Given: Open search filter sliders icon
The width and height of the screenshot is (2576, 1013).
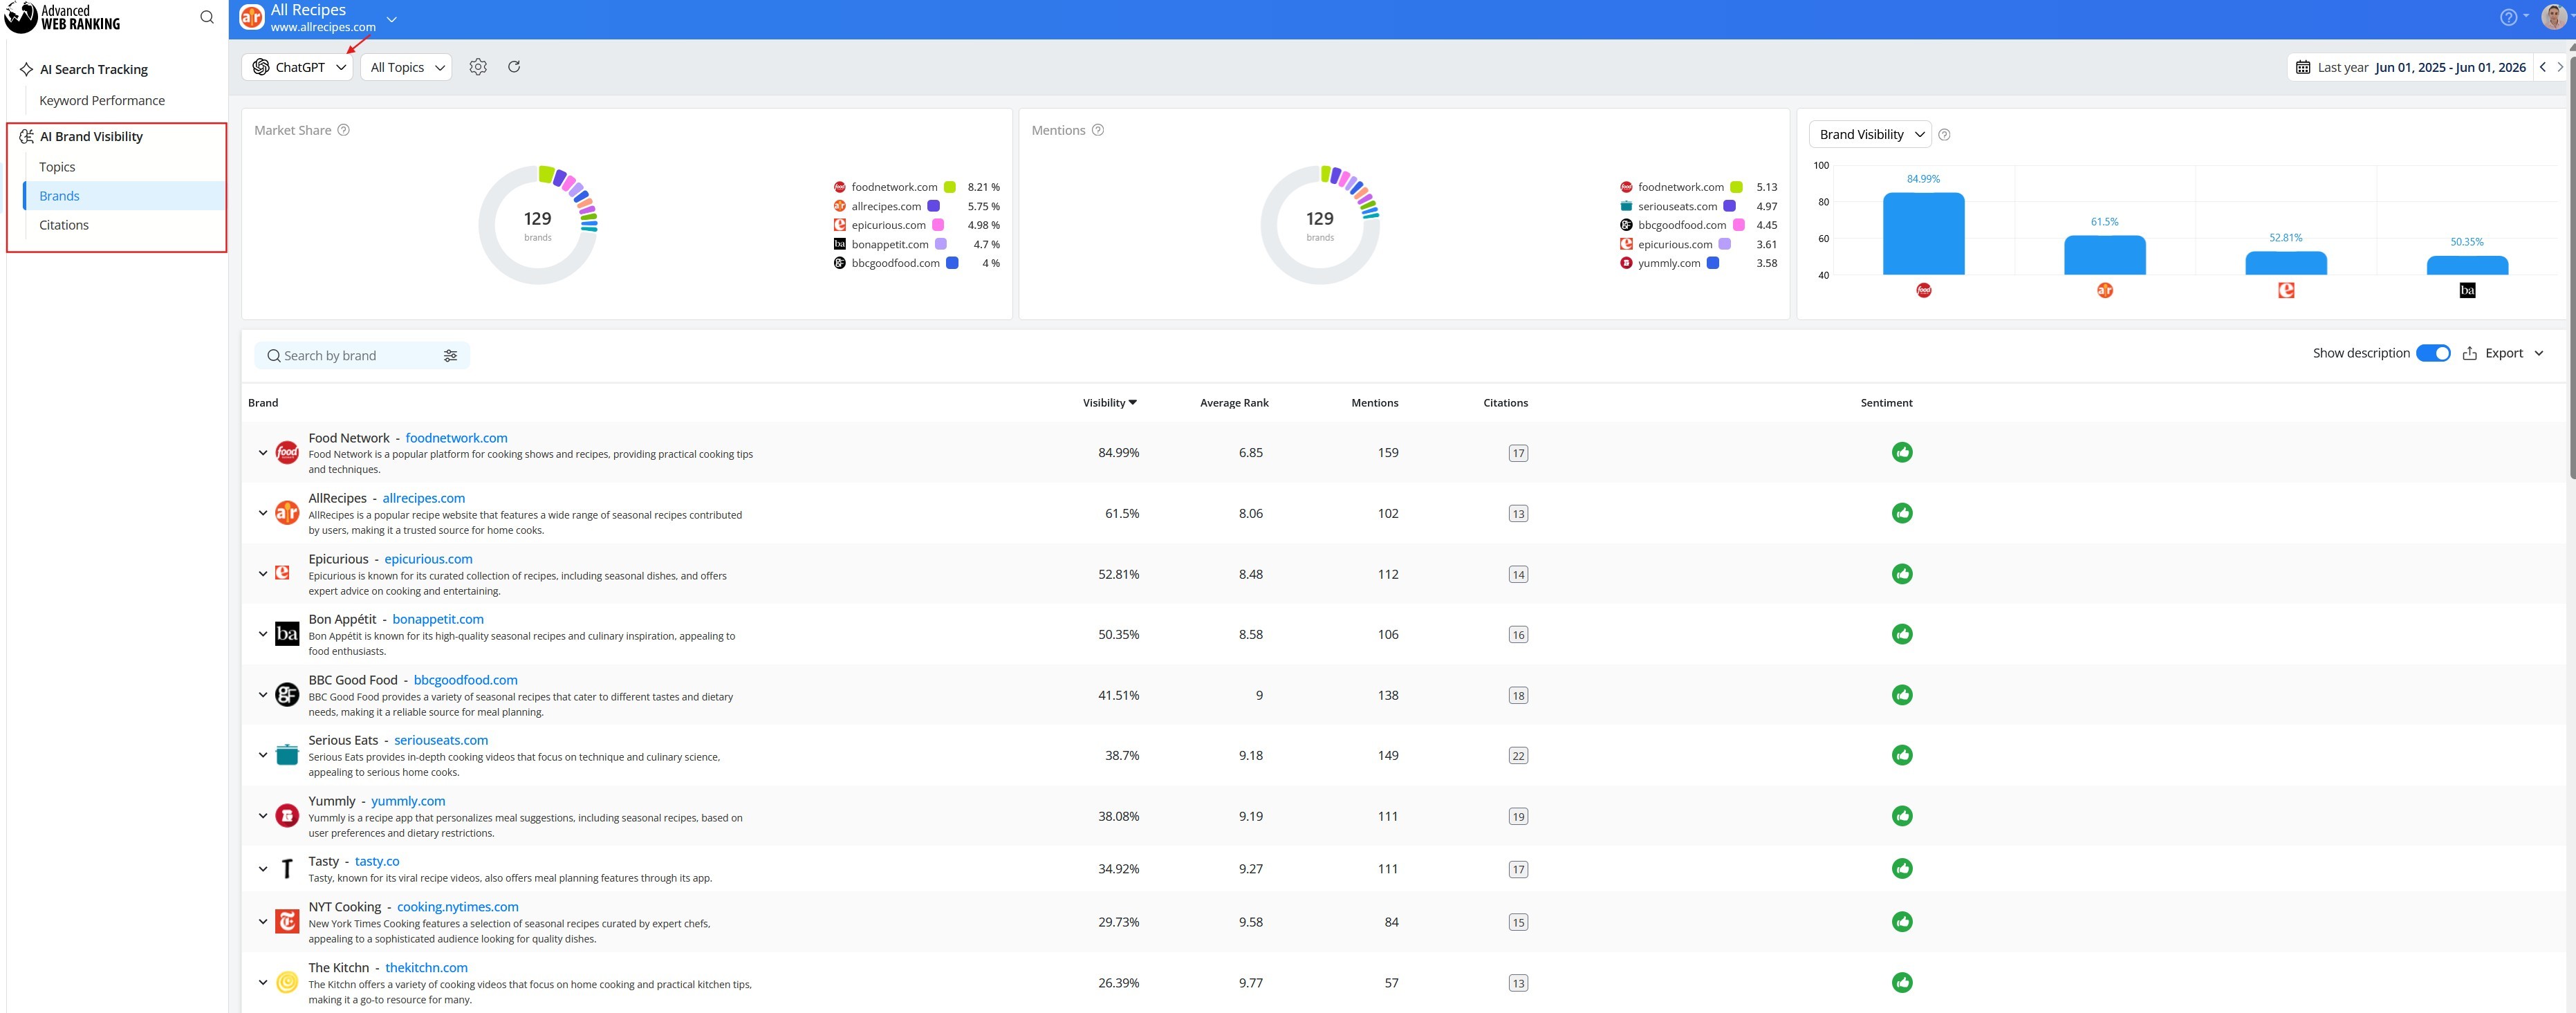Looking at the screenshot, I should click(450, 356).
